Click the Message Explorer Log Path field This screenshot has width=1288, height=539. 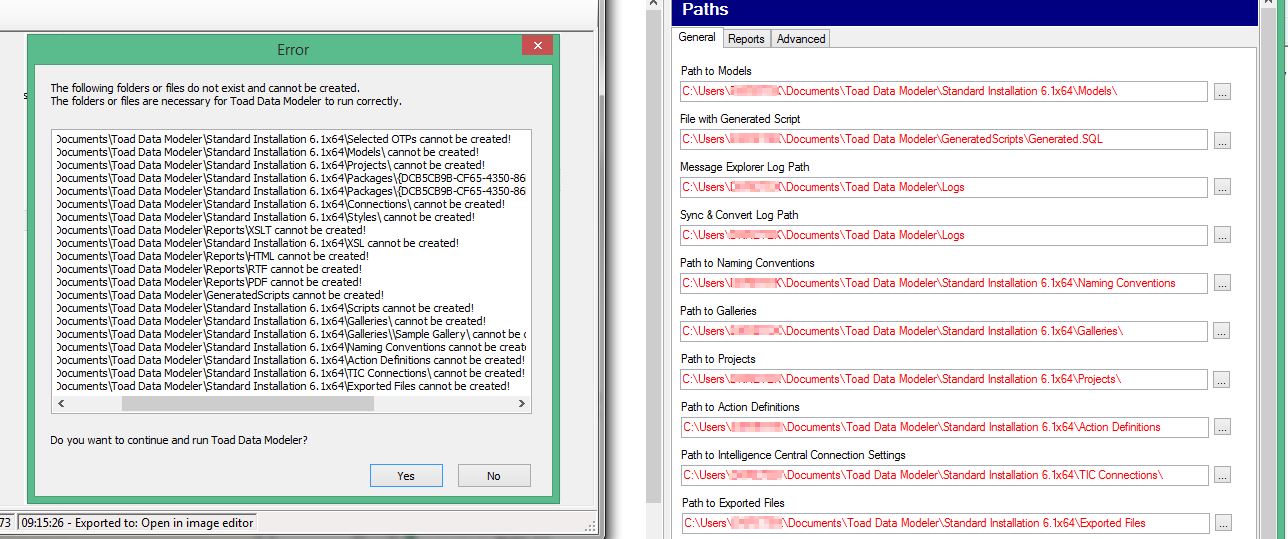(943, 187)
